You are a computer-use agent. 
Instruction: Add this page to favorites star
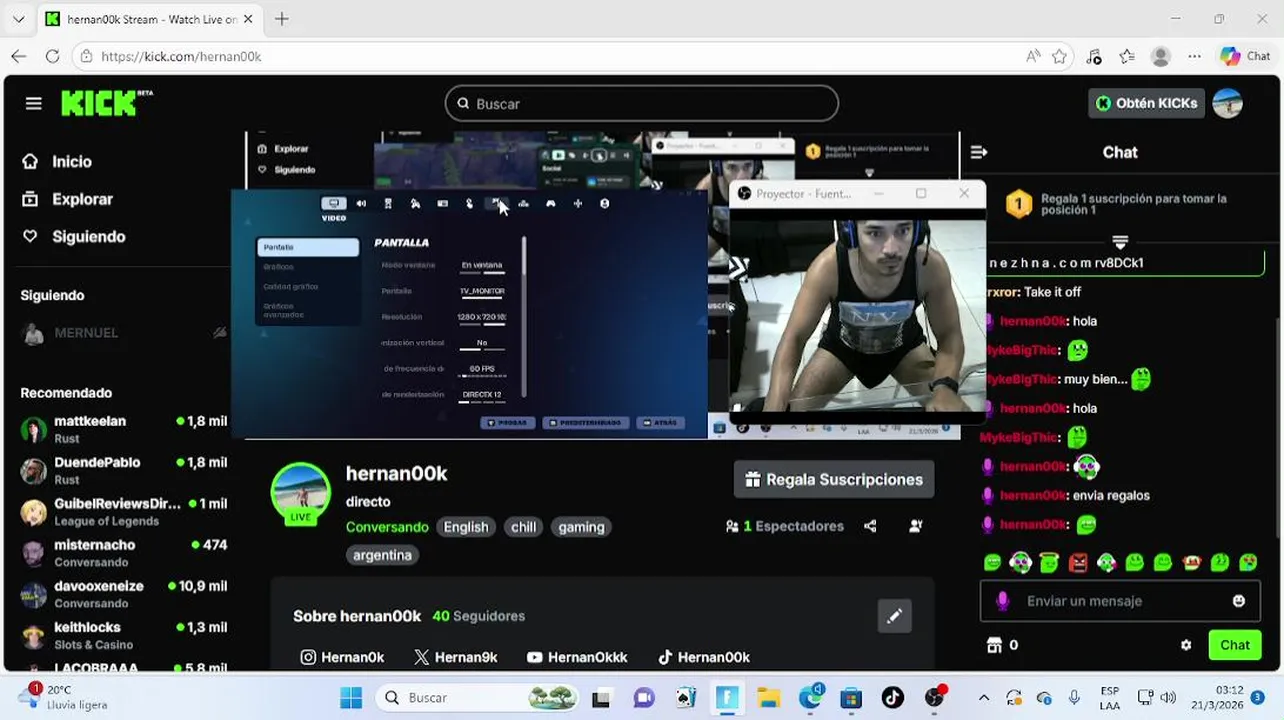[x=1060, y=56]
